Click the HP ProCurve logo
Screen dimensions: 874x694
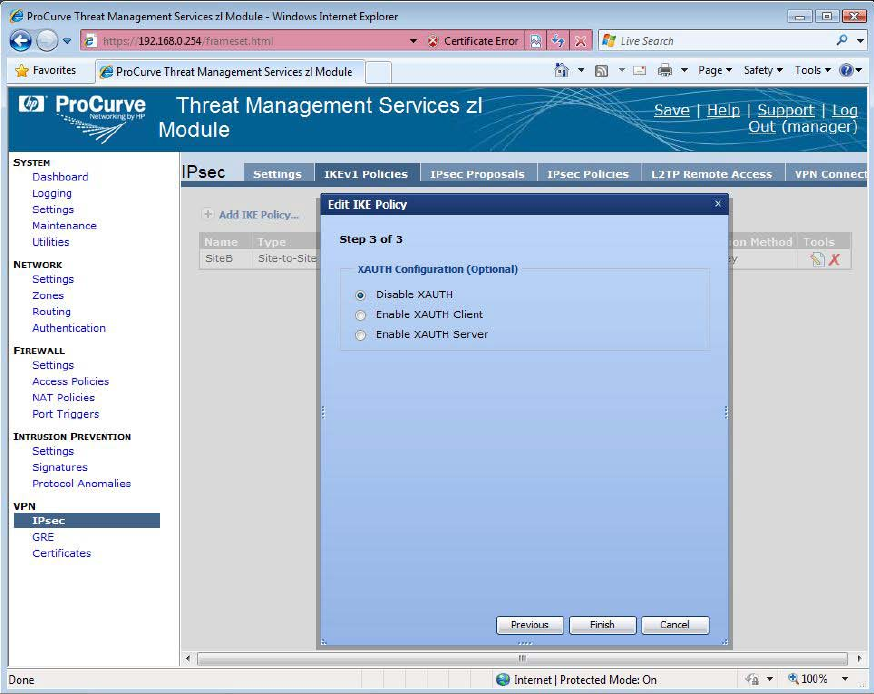click(x=82, y=118)
